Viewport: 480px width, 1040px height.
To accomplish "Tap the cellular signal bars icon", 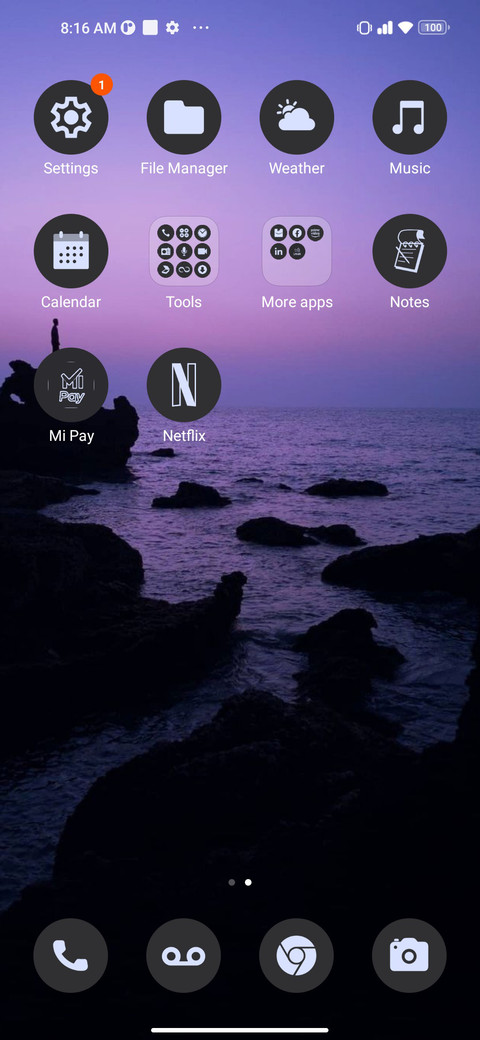I will coord(385,28).
